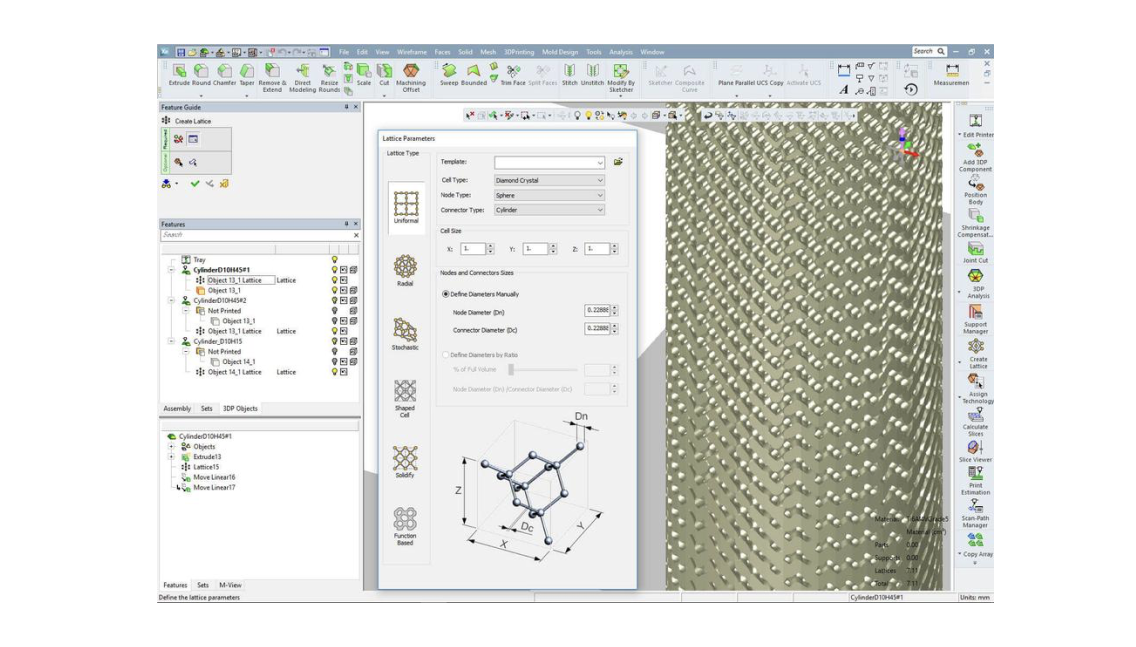Toggle visibility lightbulb for Object 14_1

tap(335, 362)
